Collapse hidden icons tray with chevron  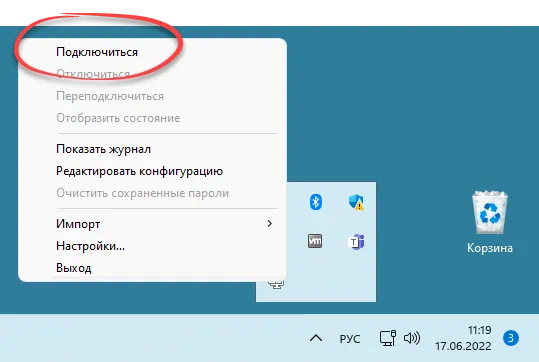click(316, 338)
